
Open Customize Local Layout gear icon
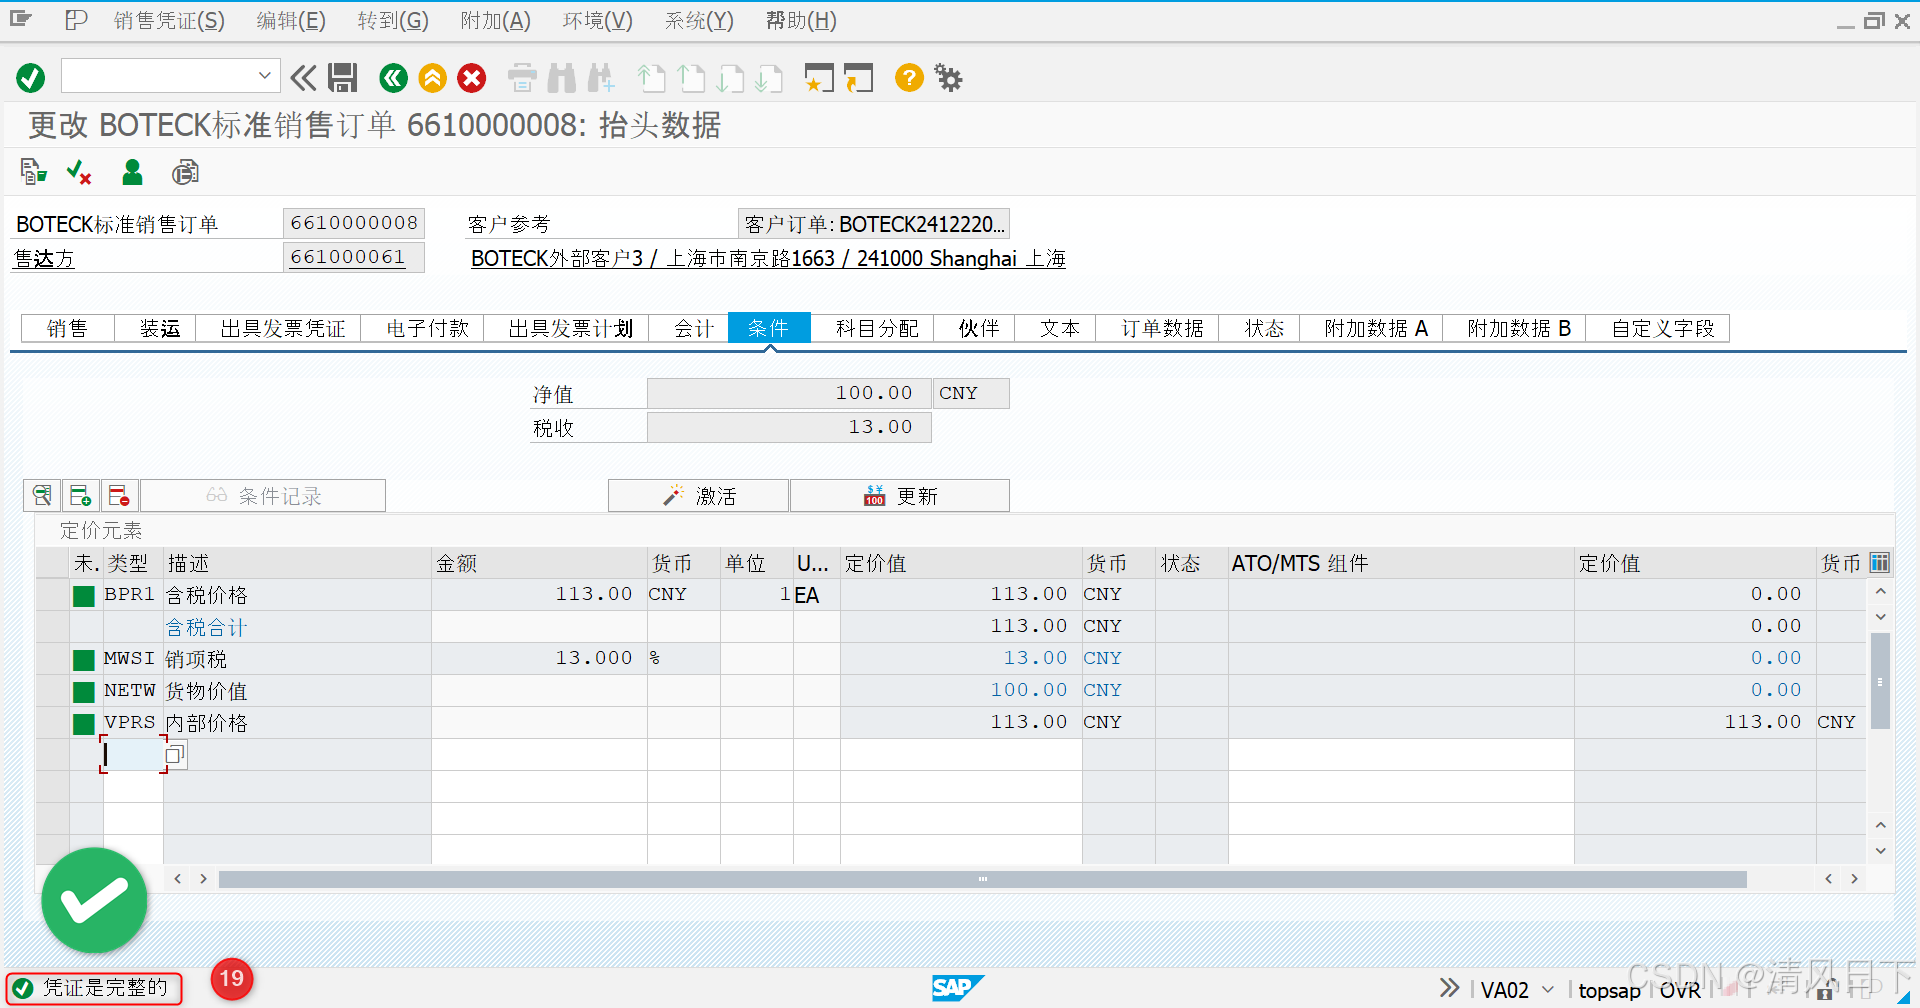pos(948,78)
